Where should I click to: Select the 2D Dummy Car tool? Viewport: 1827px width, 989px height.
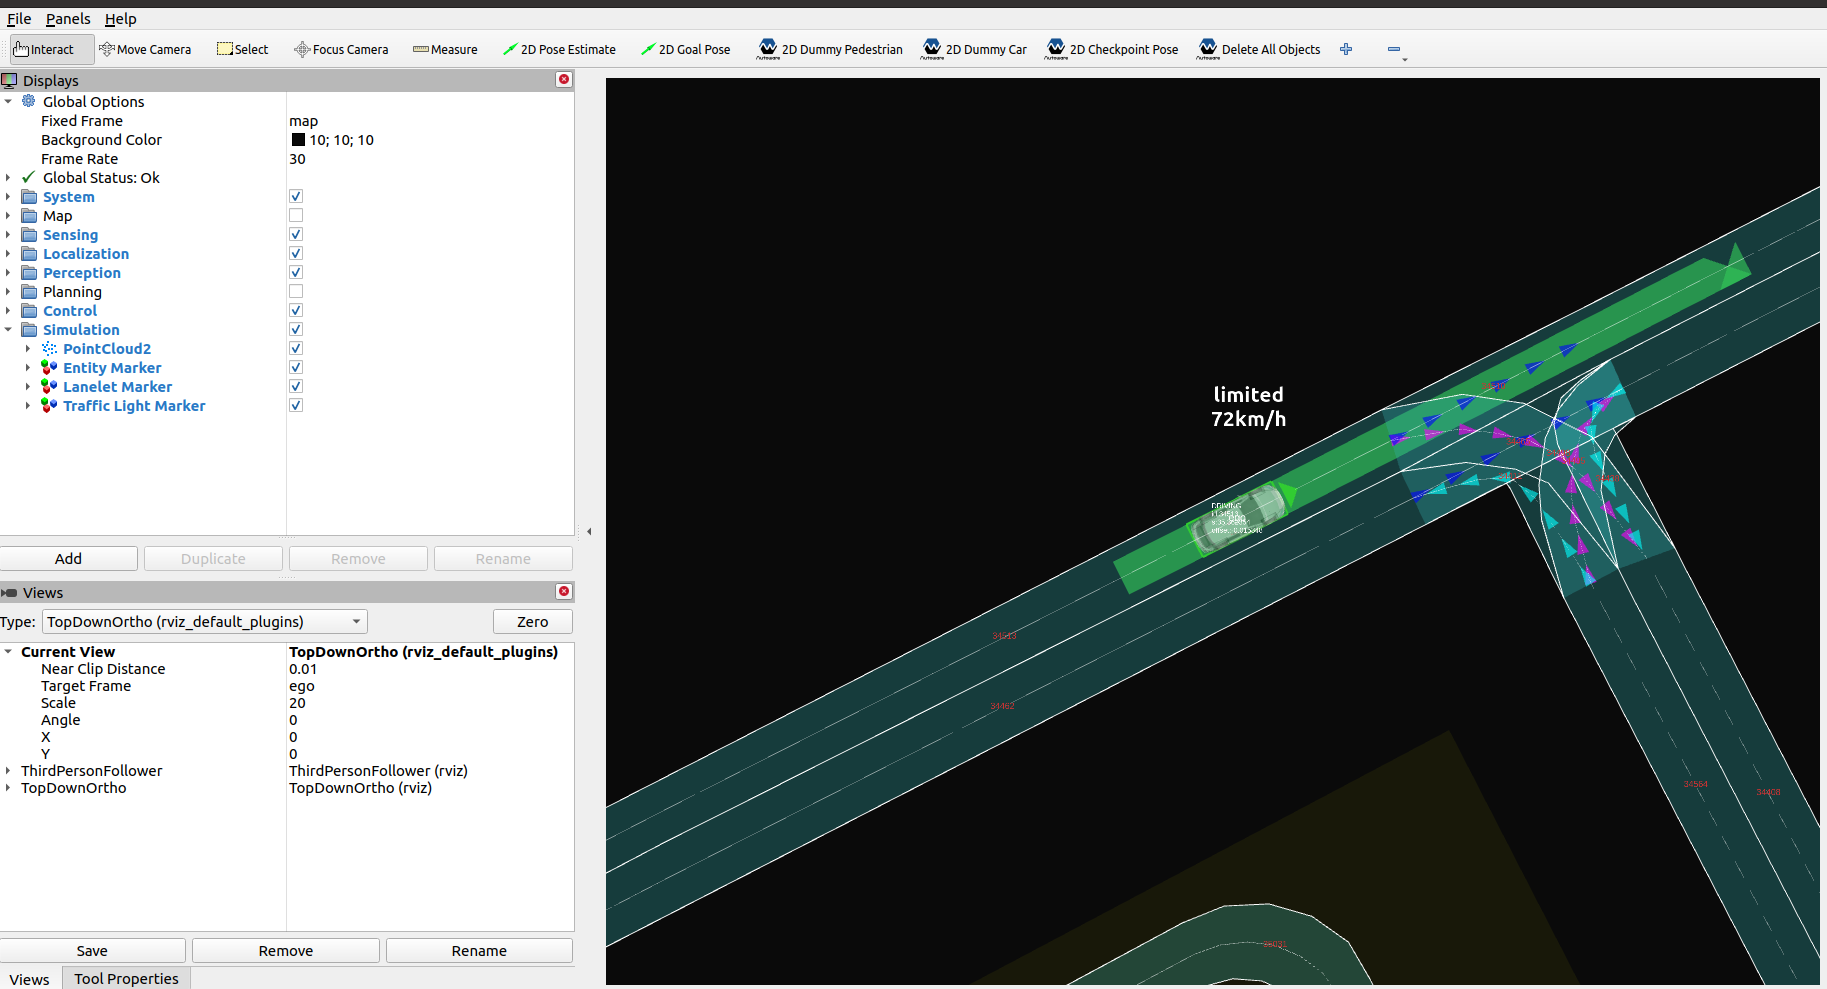coord(973,48)
